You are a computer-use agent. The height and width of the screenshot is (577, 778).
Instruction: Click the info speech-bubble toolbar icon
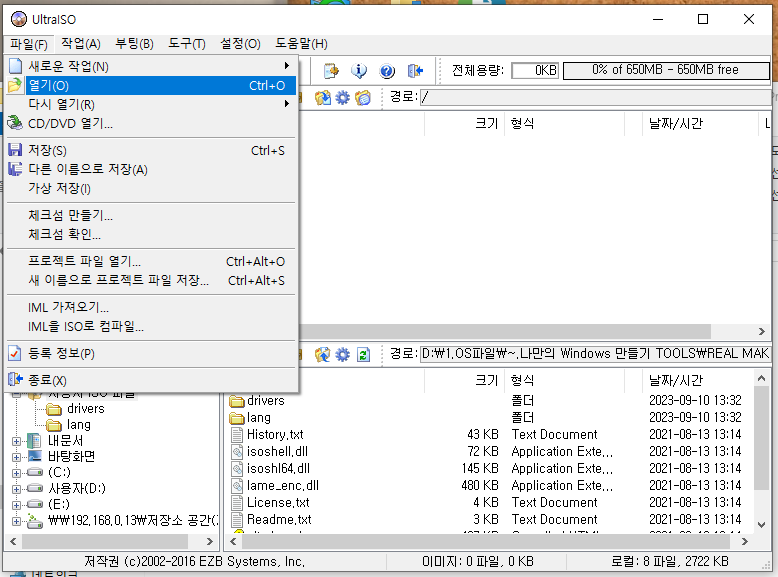click(x=359, y=71)
